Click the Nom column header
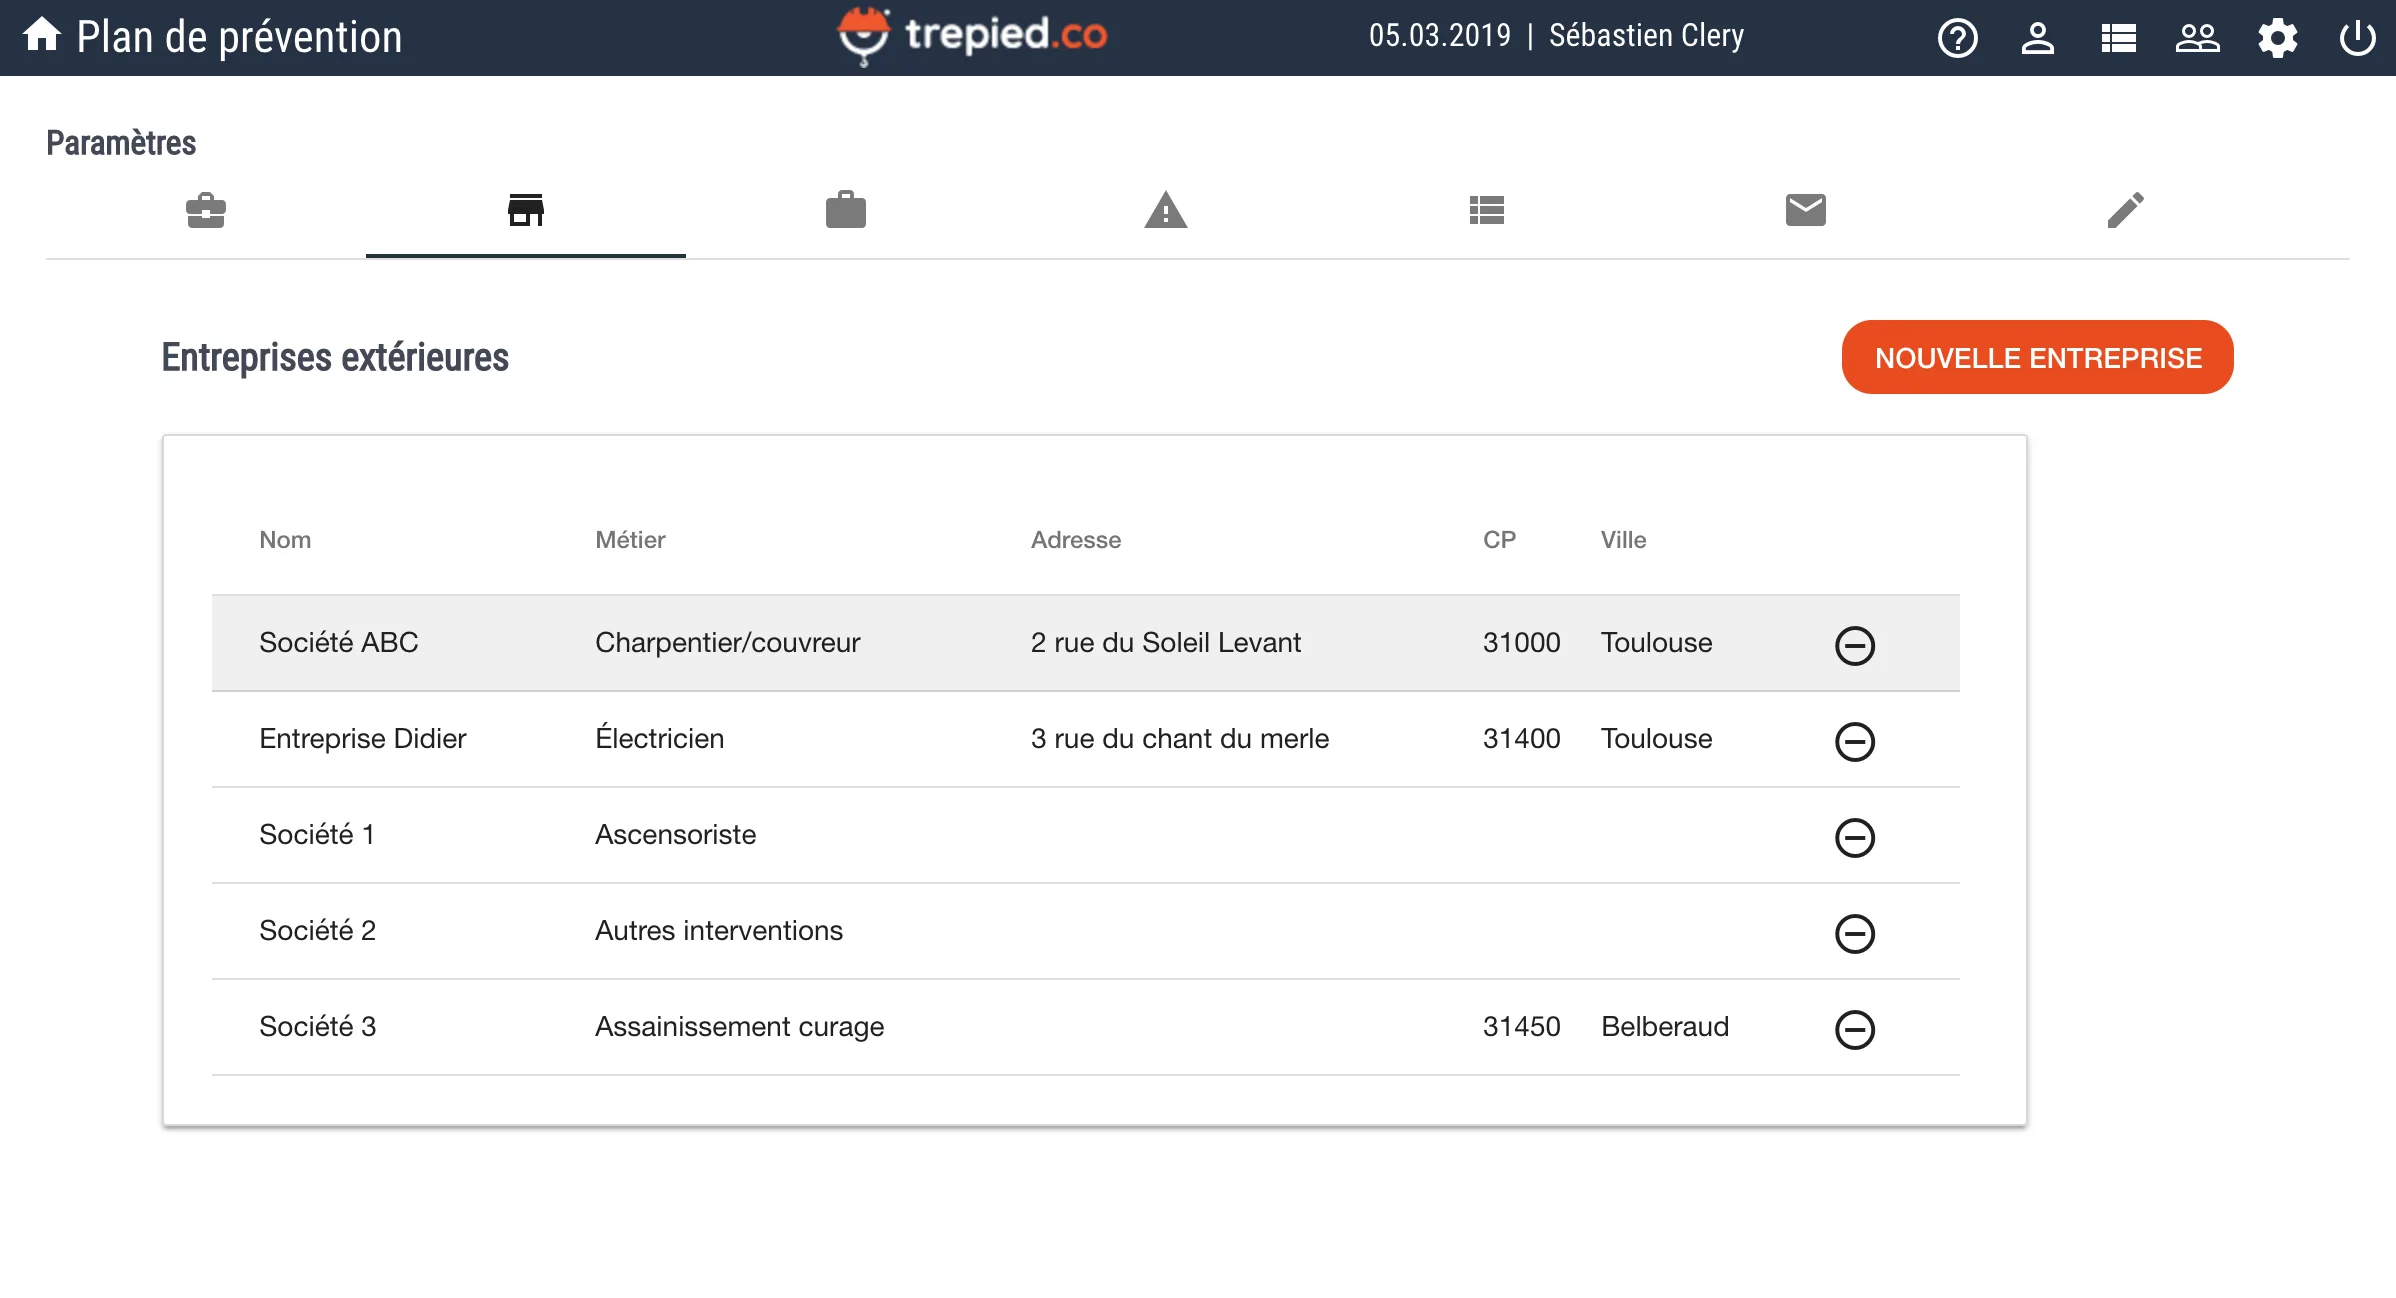 [x=285, y=539]
